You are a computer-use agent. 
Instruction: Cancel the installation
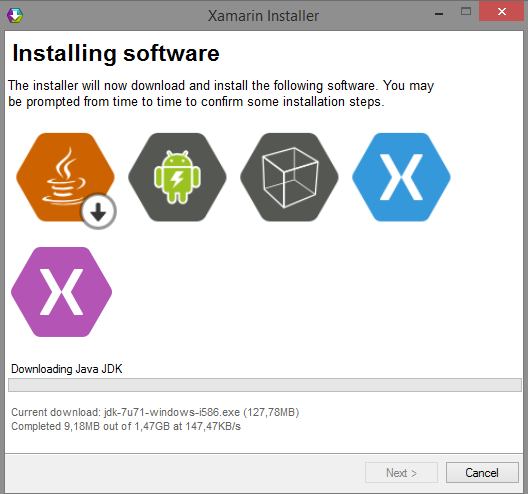482,472
